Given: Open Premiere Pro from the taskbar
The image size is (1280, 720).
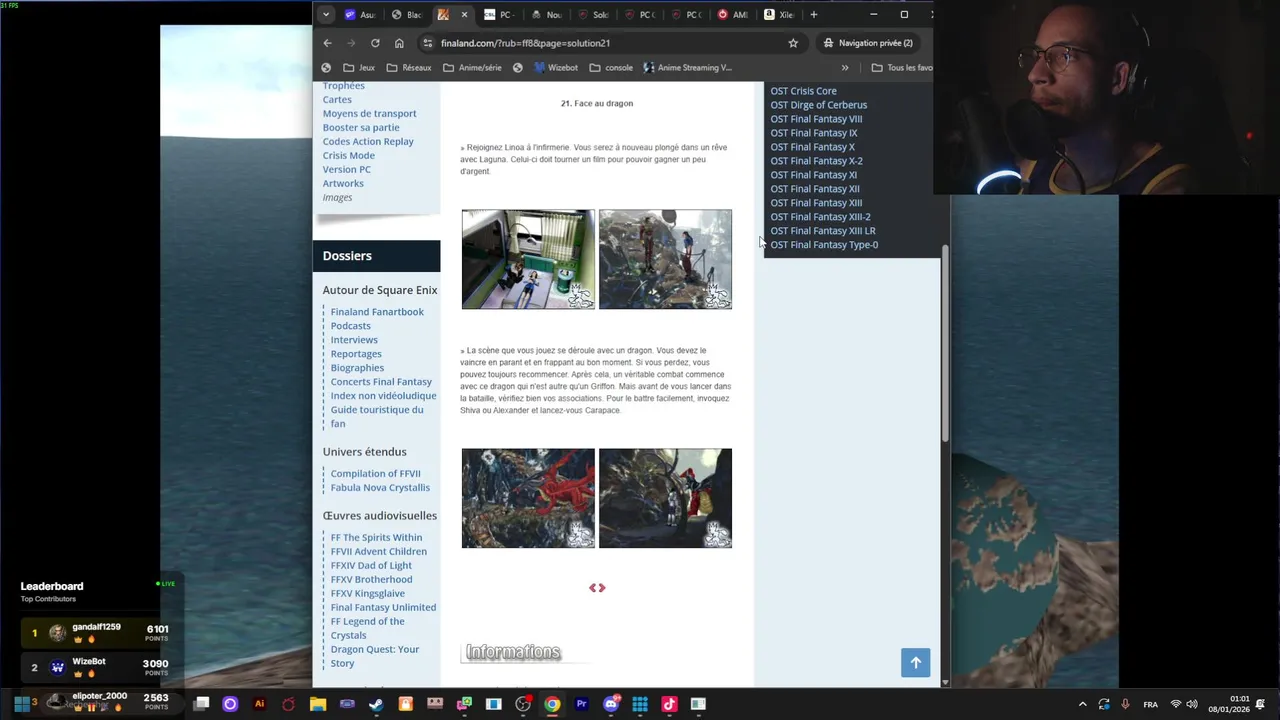Looking at the screenshot, I should (581, 704).
